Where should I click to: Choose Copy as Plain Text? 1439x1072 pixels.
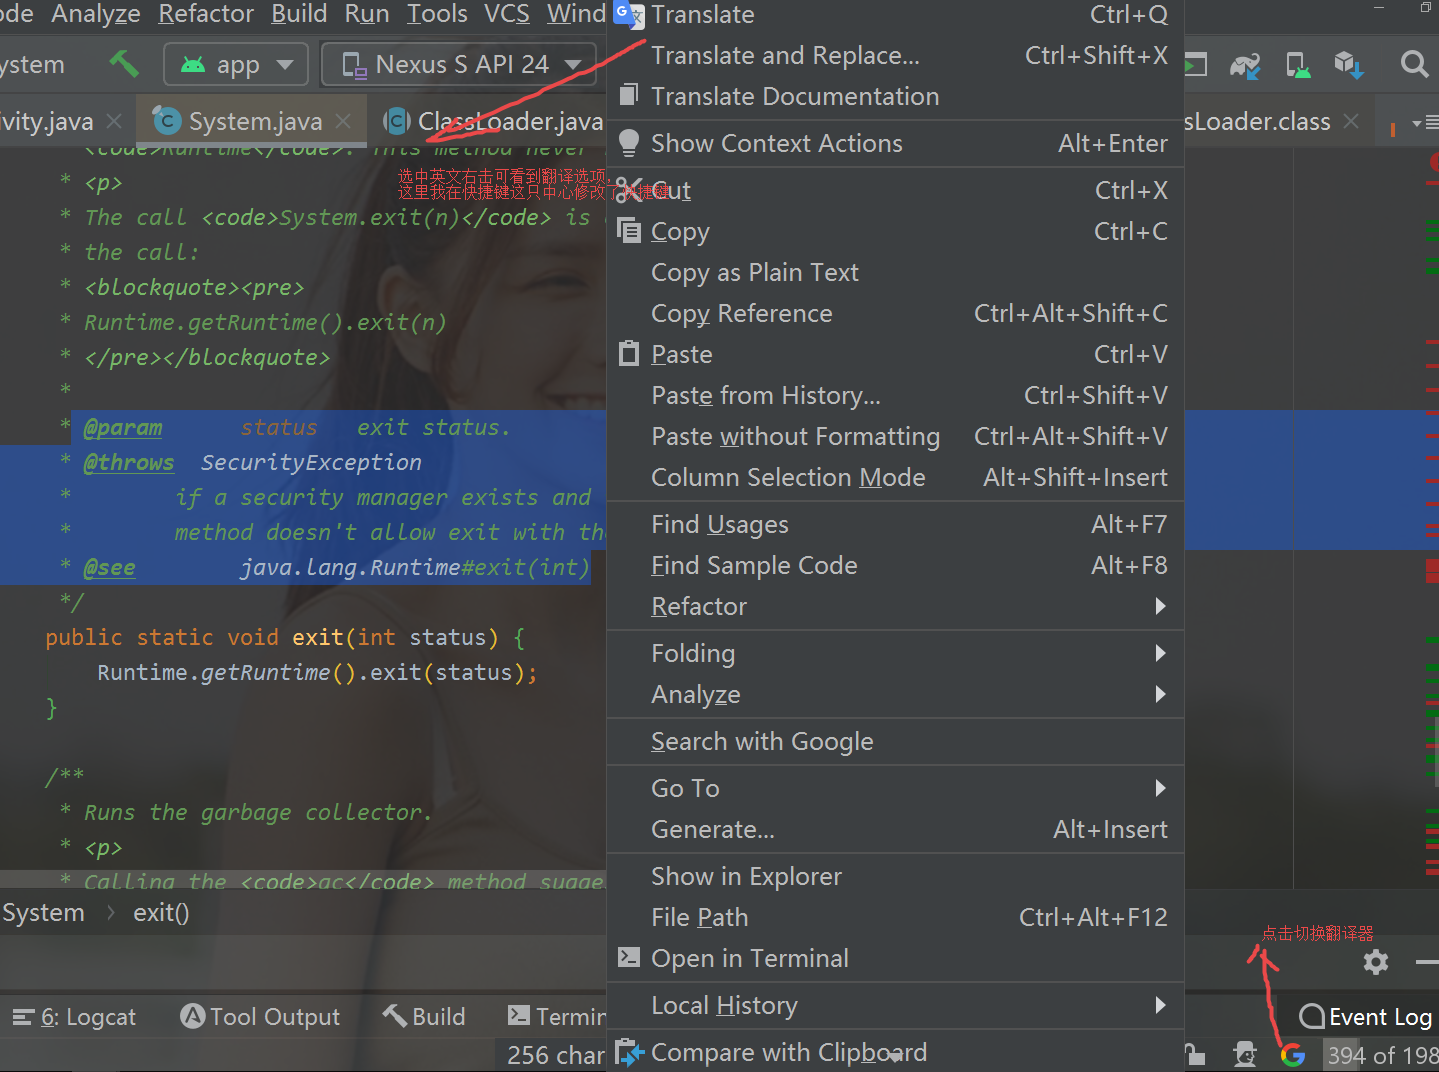pos(895,272)
